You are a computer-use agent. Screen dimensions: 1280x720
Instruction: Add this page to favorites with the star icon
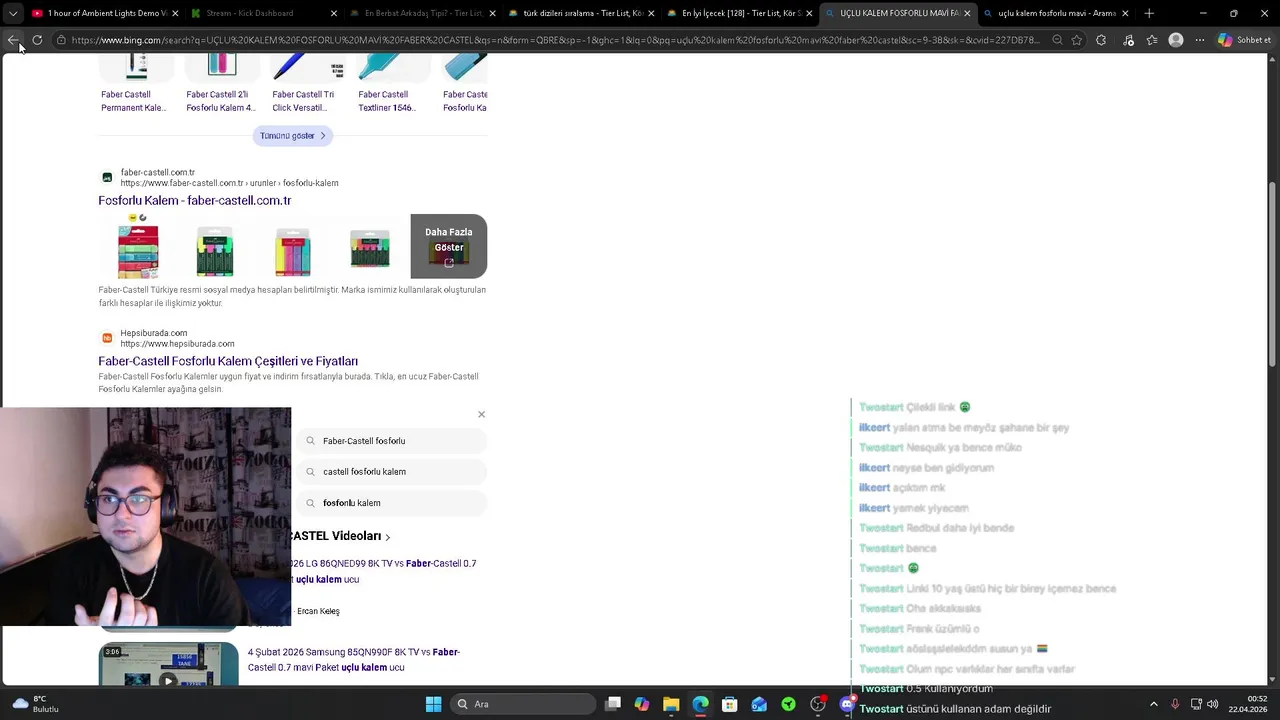(1077, 40)
